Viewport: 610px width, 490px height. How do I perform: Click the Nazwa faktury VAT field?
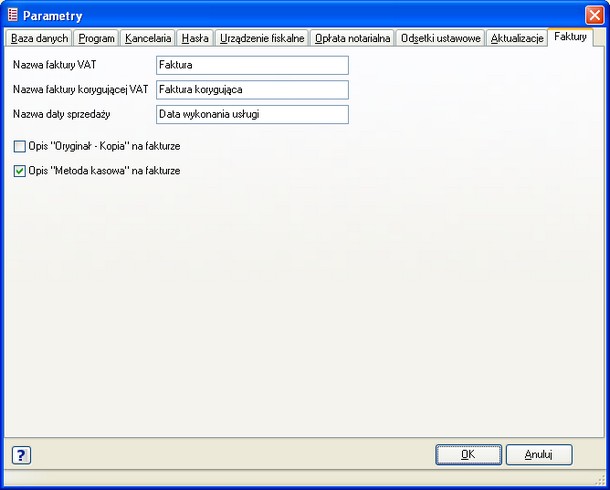coord(252,65)
